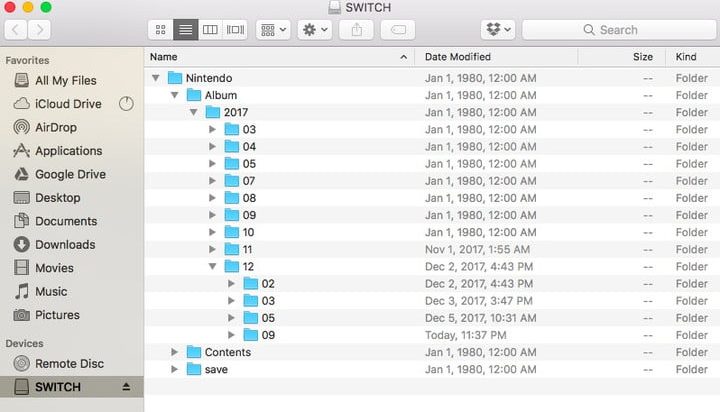Screen dimensions: 720x412
Task: Switch to Cover Flow view
Action: click(x=235, y=30)
